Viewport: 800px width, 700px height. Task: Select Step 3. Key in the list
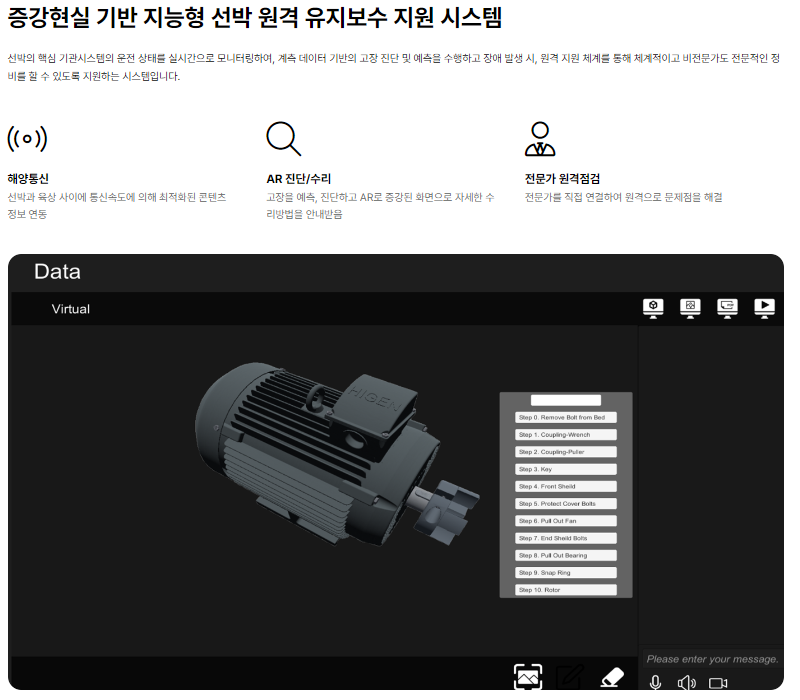(x=566, y=468)
